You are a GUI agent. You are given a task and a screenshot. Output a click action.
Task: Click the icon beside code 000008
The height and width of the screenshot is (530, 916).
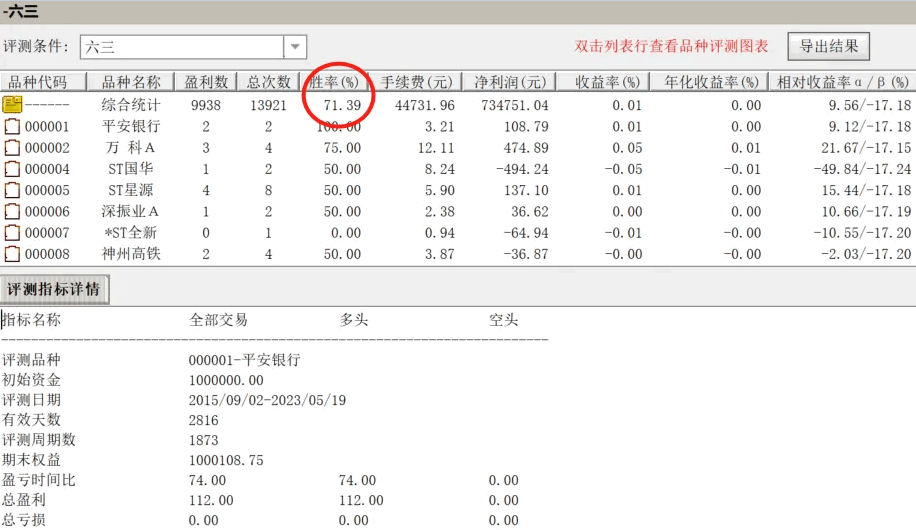coord(12,254)
